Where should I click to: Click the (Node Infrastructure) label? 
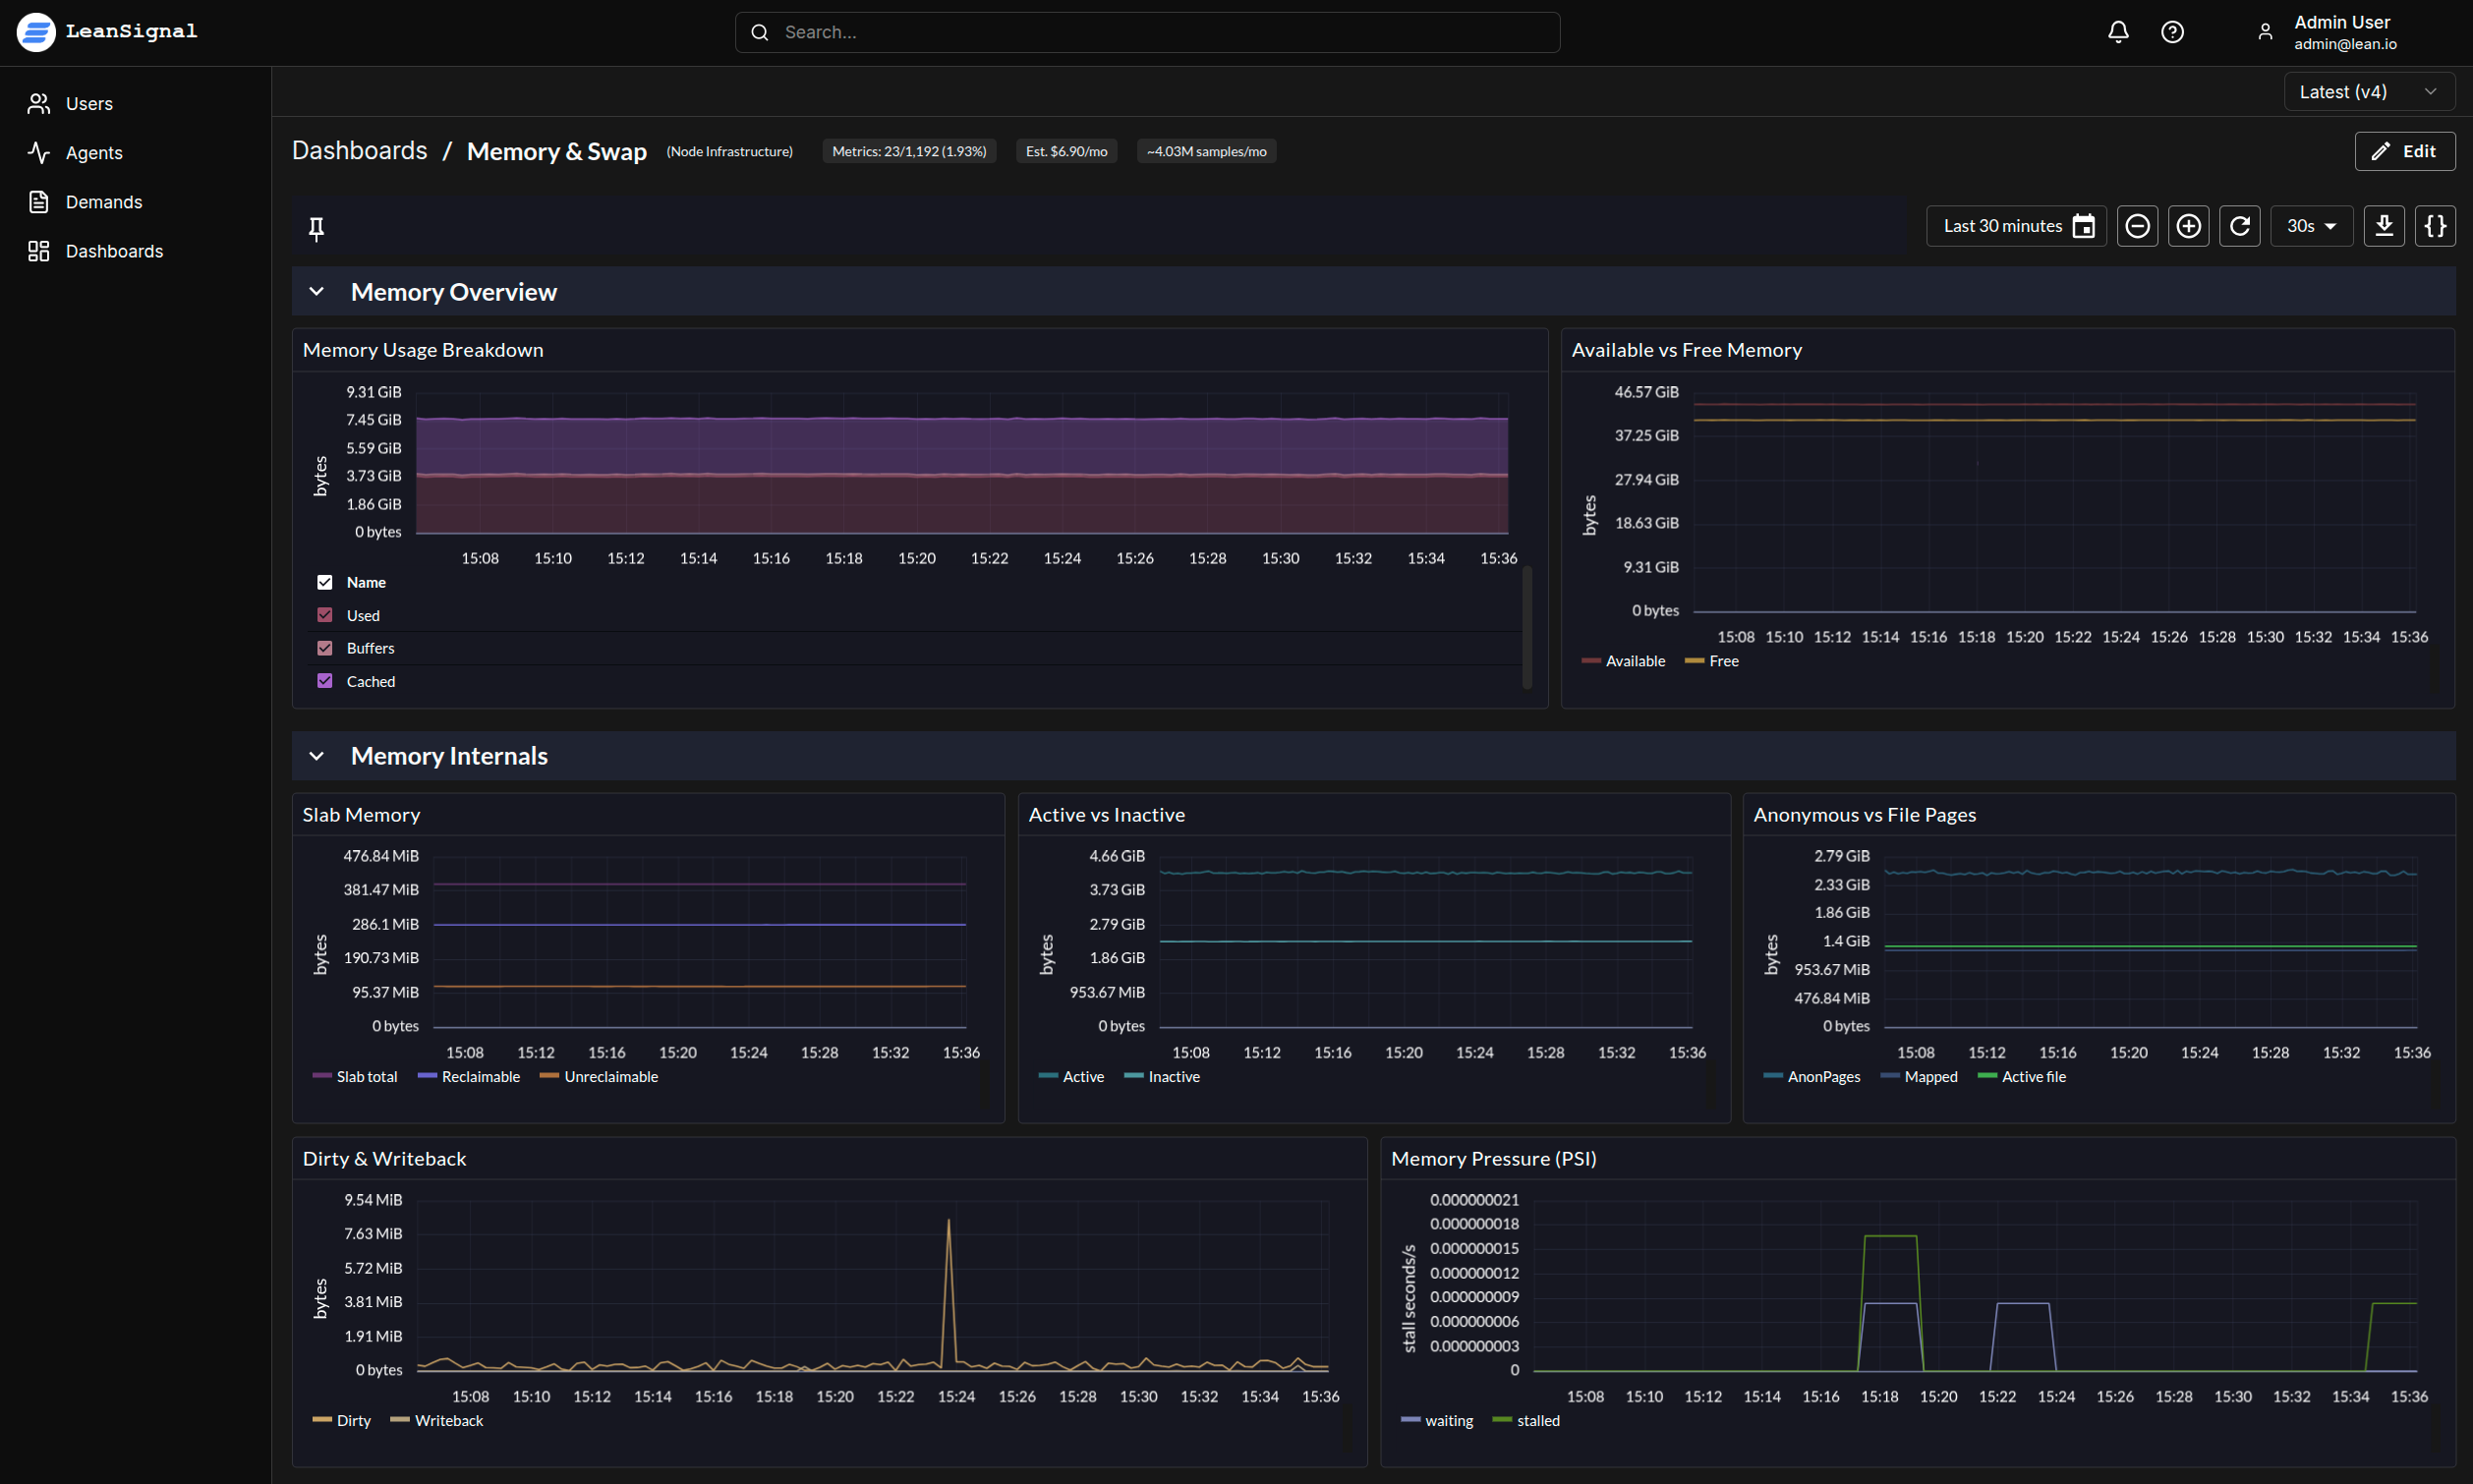click(729, 151)
